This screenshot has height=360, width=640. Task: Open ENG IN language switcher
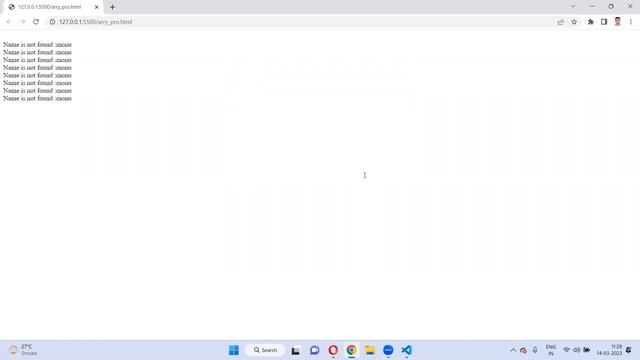(551, 350)
